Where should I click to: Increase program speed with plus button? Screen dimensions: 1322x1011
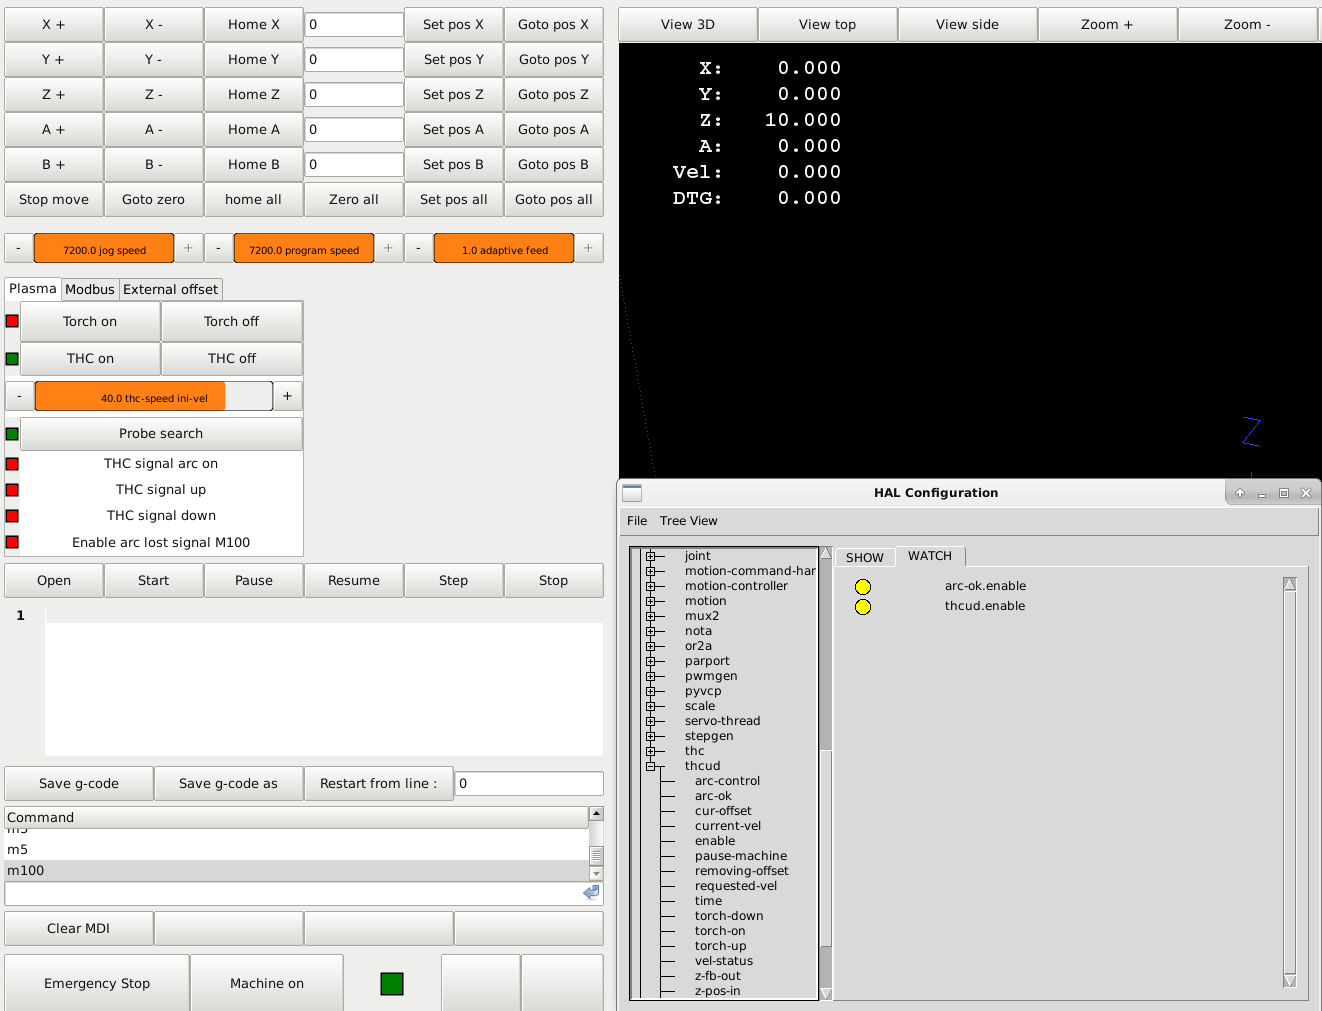[389, 248]
